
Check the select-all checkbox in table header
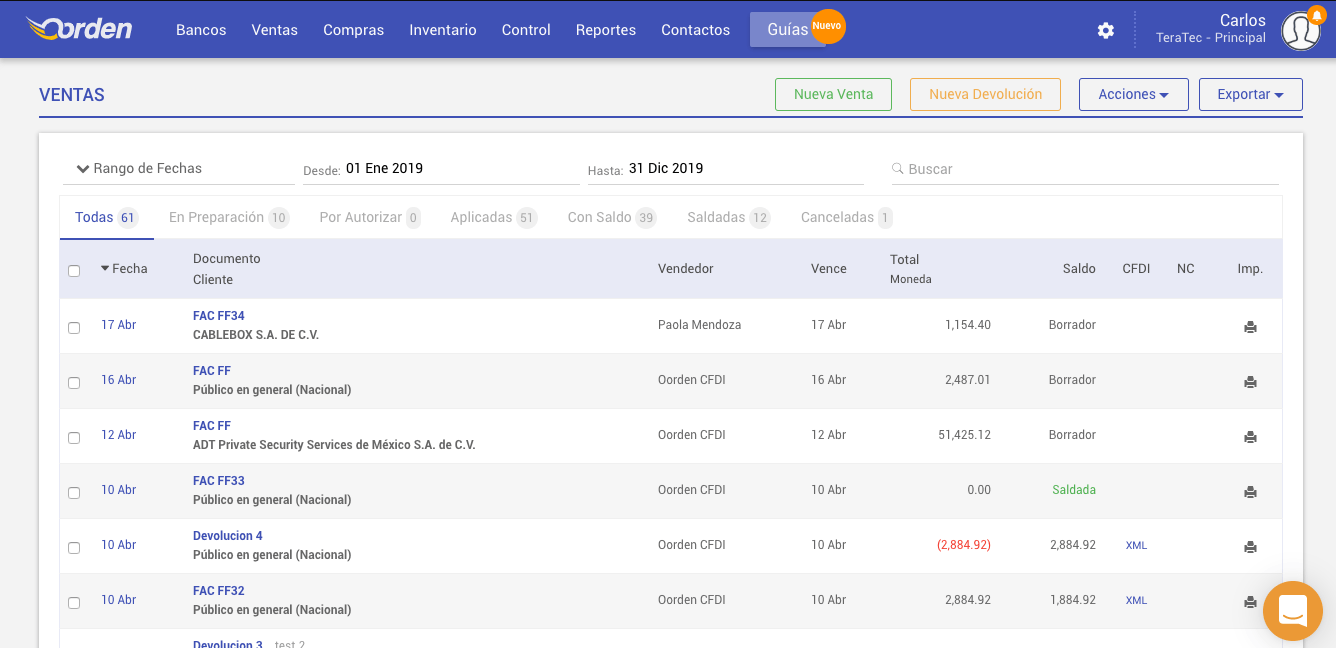pyautogui.click(x=74, y=270)
